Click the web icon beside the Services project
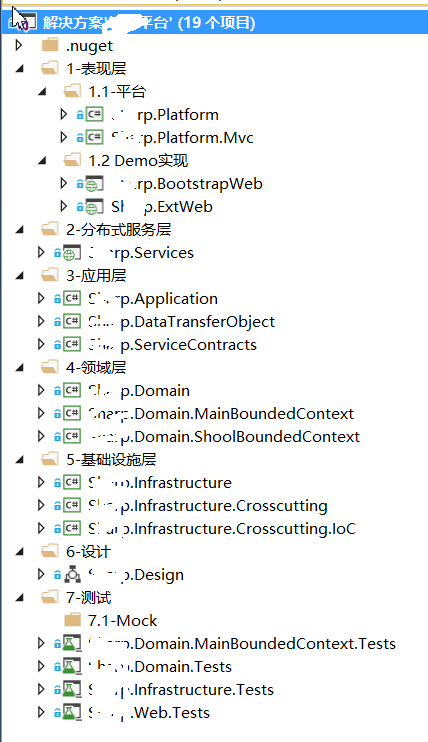The height and width of the screenshot is (742, 428). [71, 253]
